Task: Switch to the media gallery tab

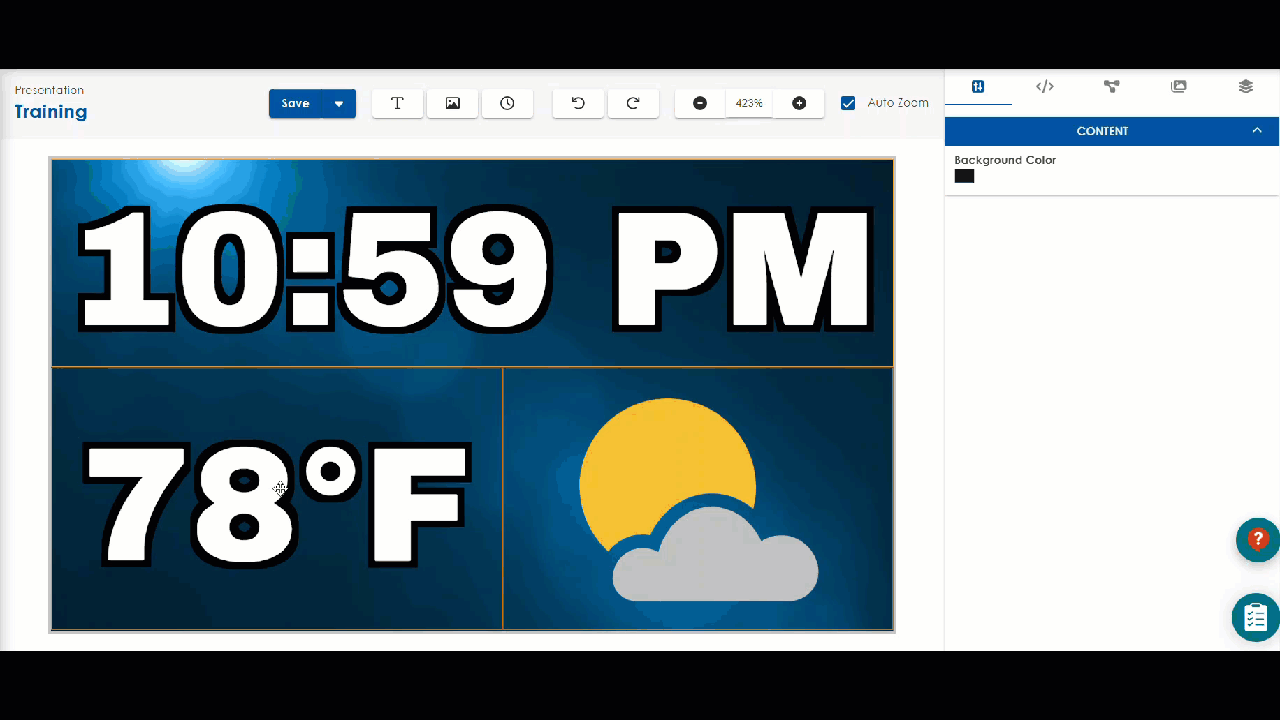Action: [x=1178, y=87]
